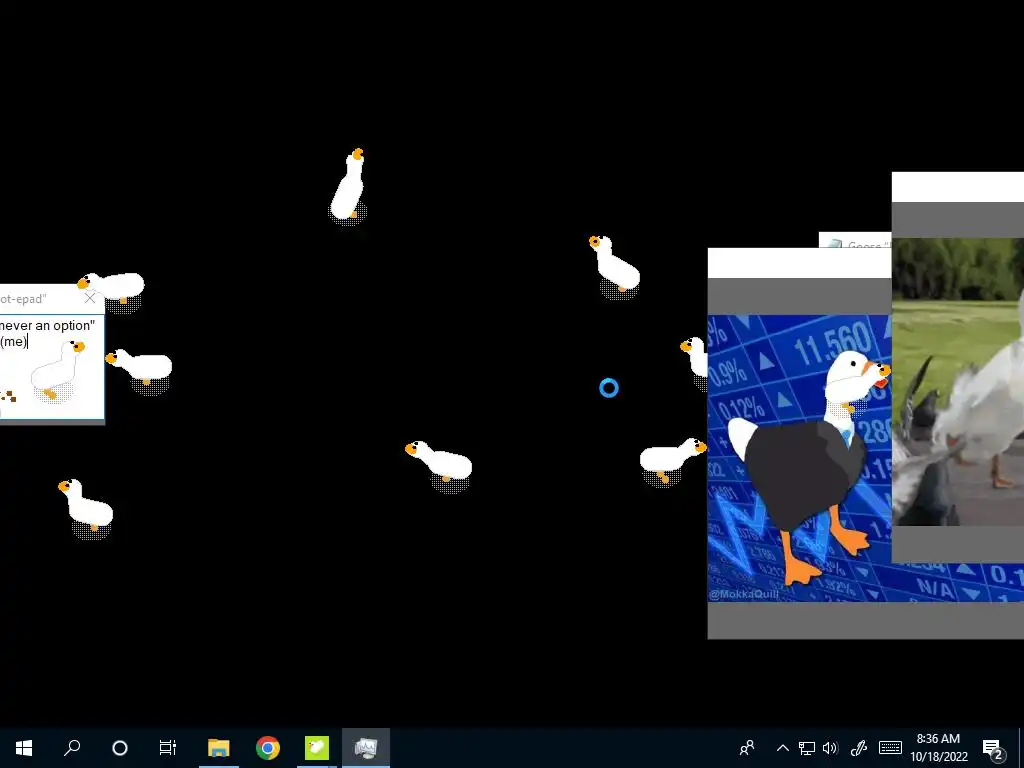The image size is (1024, 768).
Task: Open volume speaker tray icon
Action: point(830,748)
